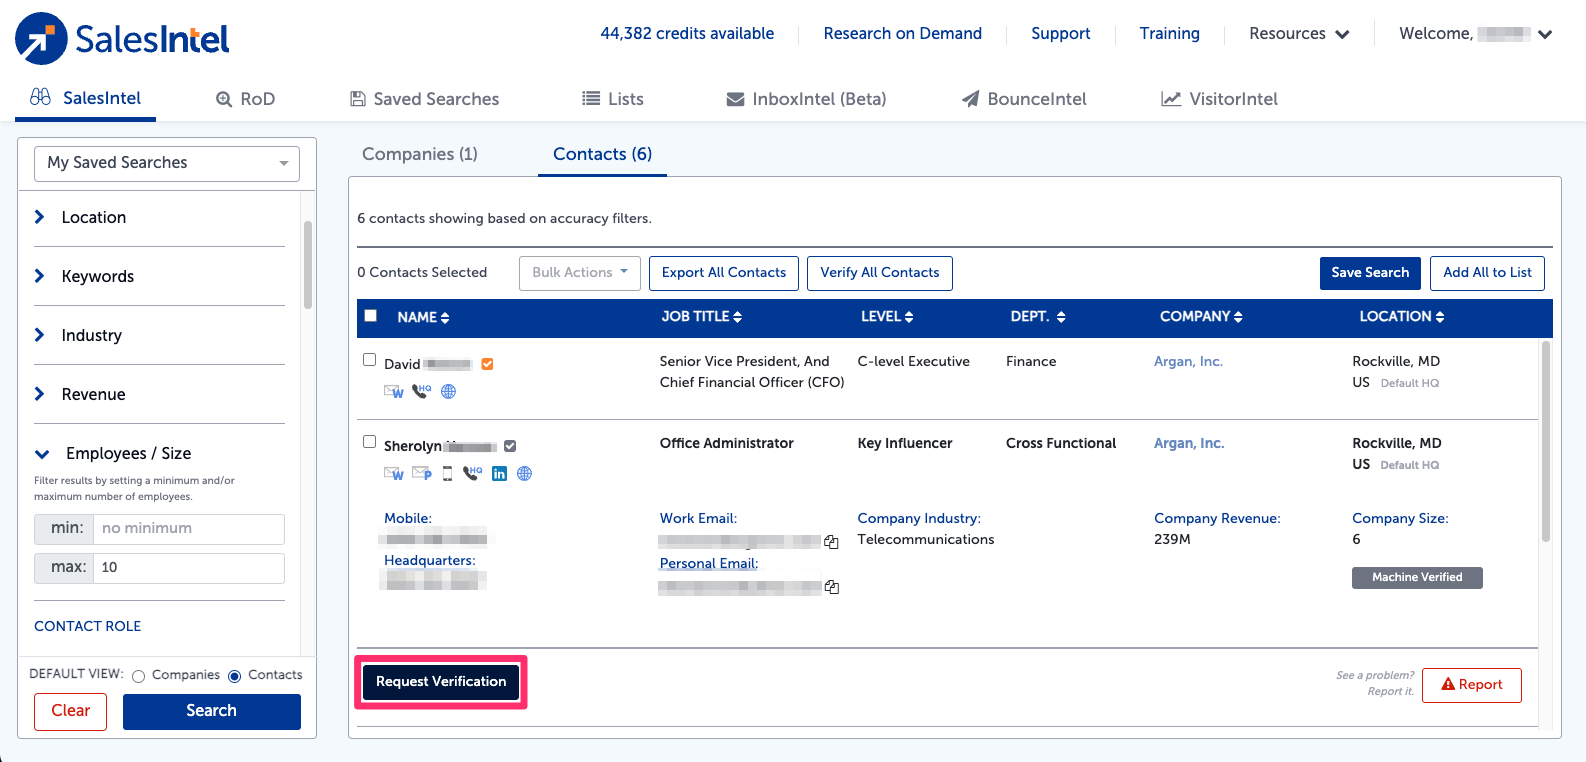Open the RoD tab
The width and height of the screenshot is (1586, 762).
(x=246, y=99)
